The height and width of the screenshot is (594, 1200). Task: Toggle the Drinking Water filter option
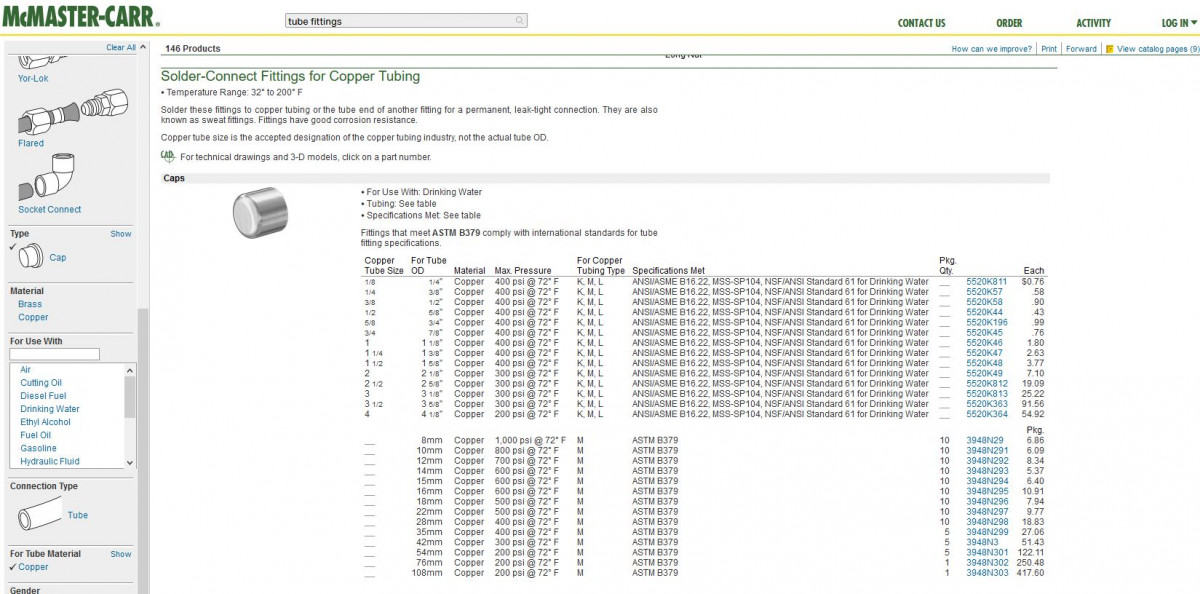[x=50, y=409]
